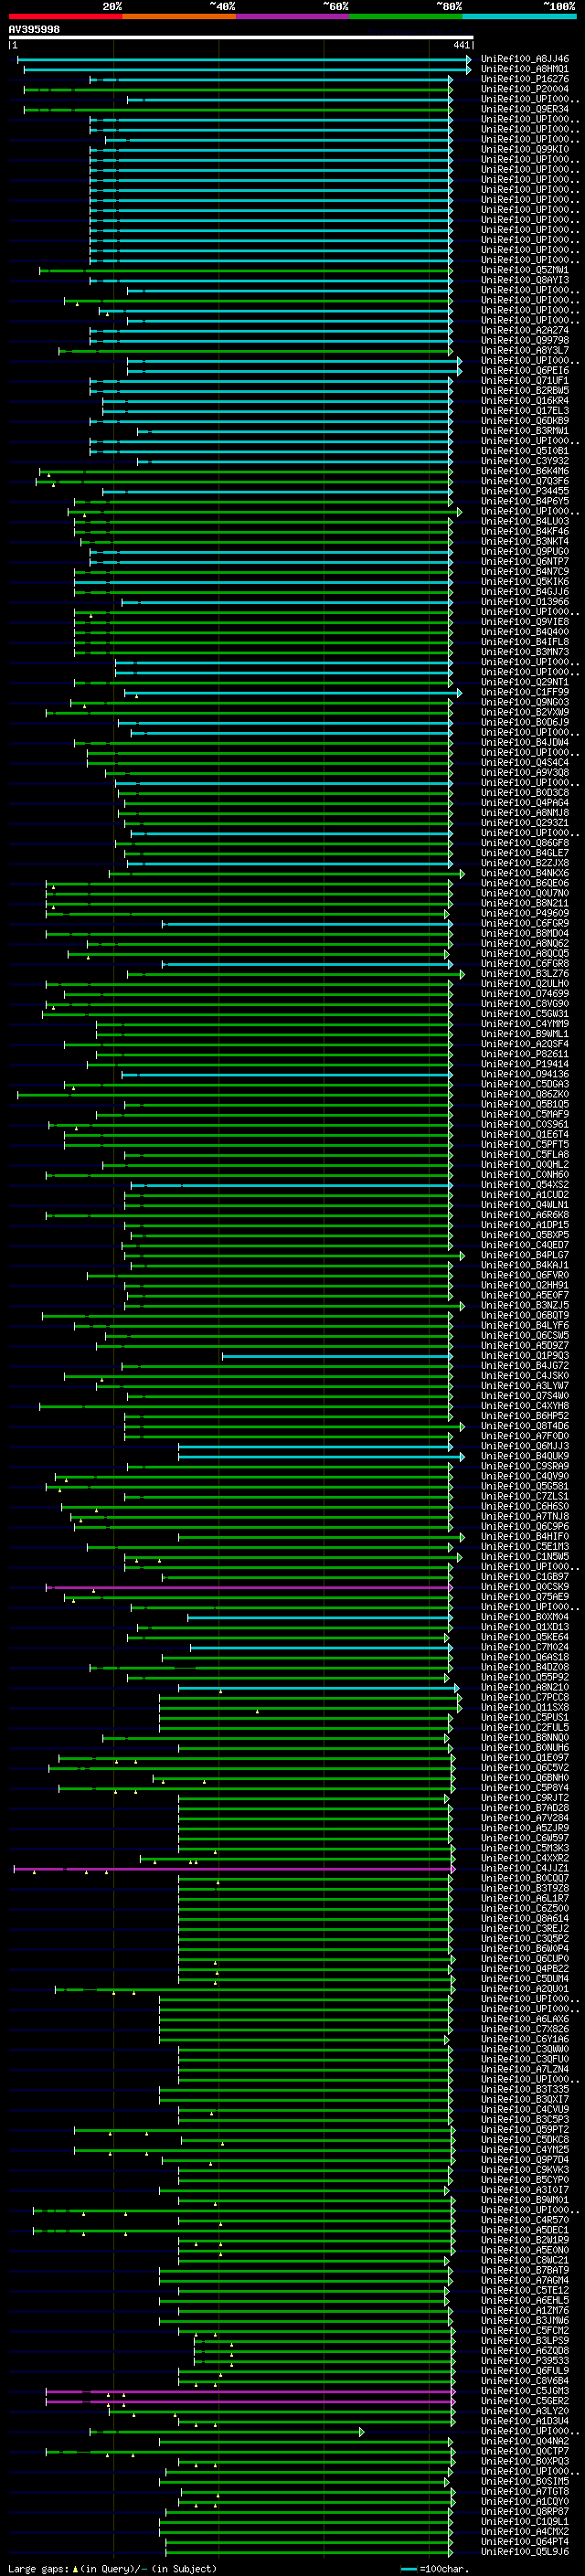The image size is (585, 2576).
Task: Select hit label UniRef100_P39533
Action: click(525, 2360)
